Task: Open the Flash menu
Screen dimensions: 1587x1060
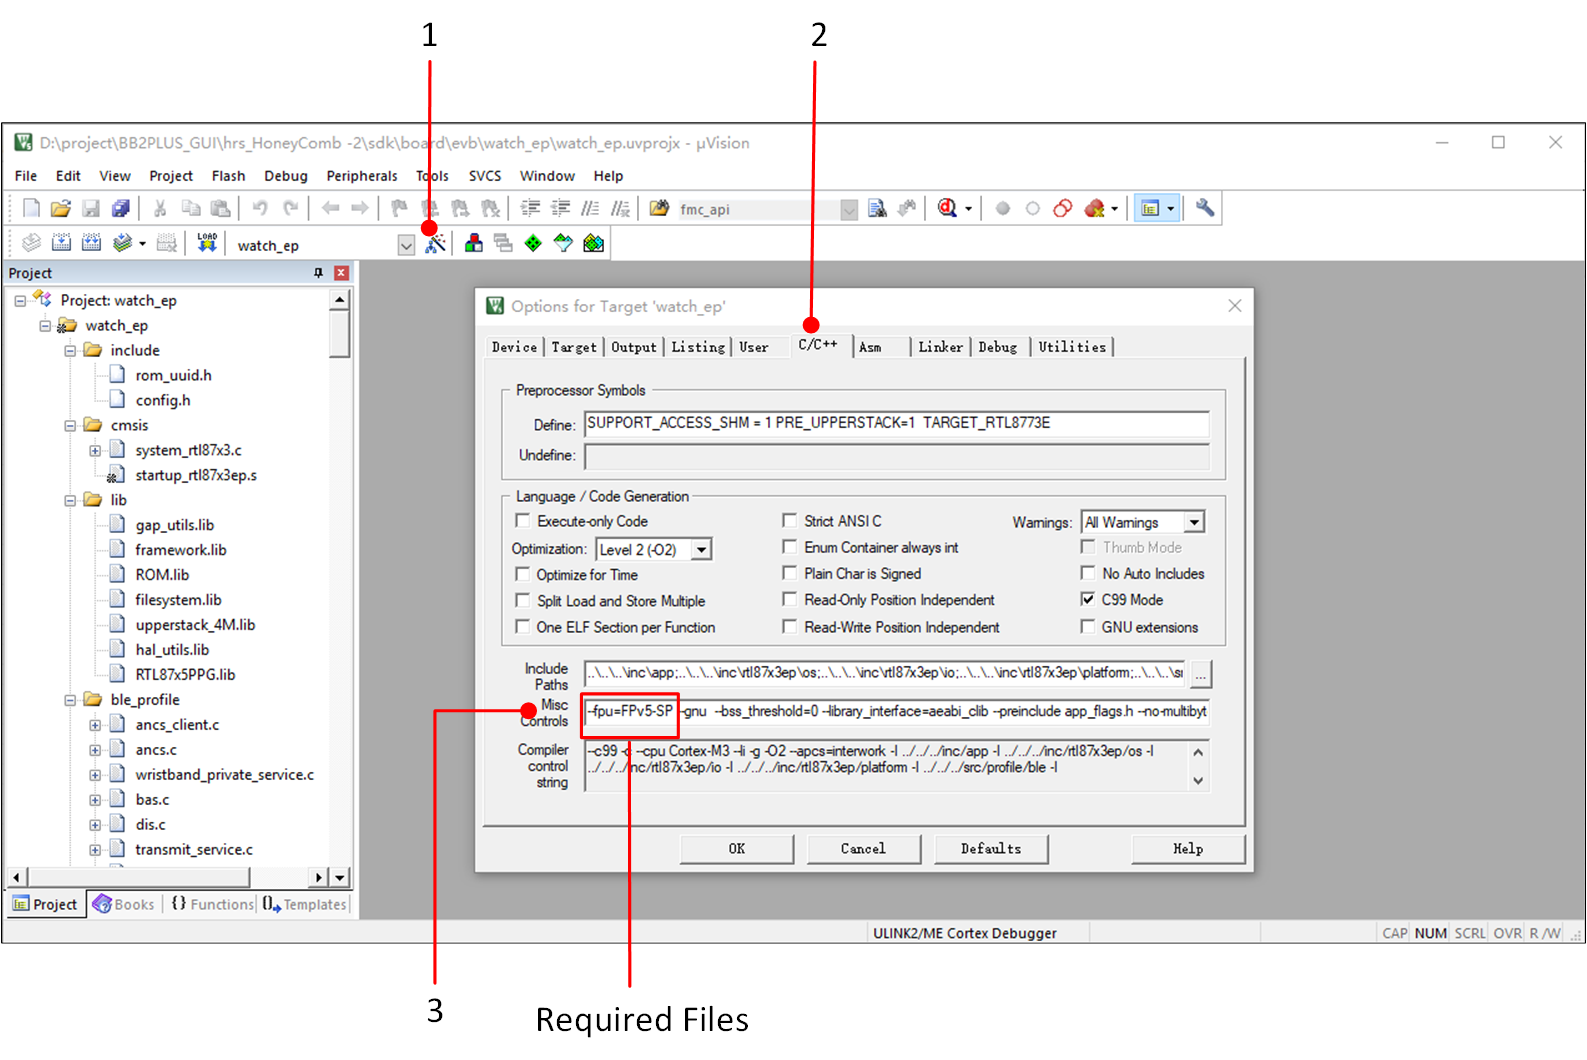Action: (228, 176)
